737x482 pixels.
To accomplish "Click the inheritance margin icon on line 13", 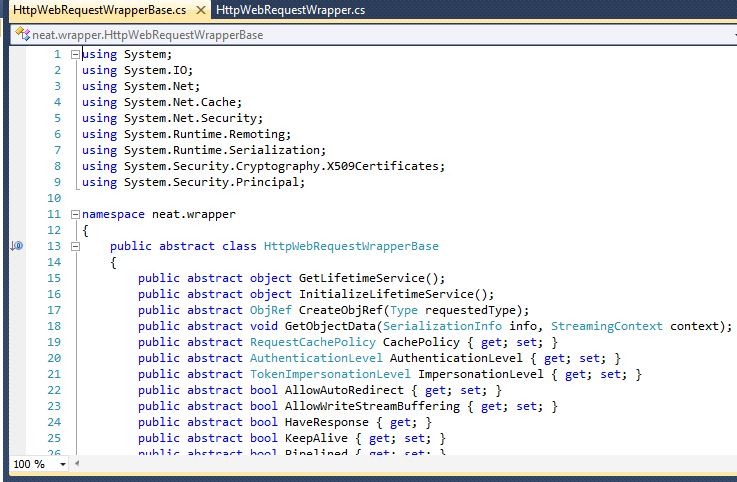I will pyautogui.click(x=16, y=246).
